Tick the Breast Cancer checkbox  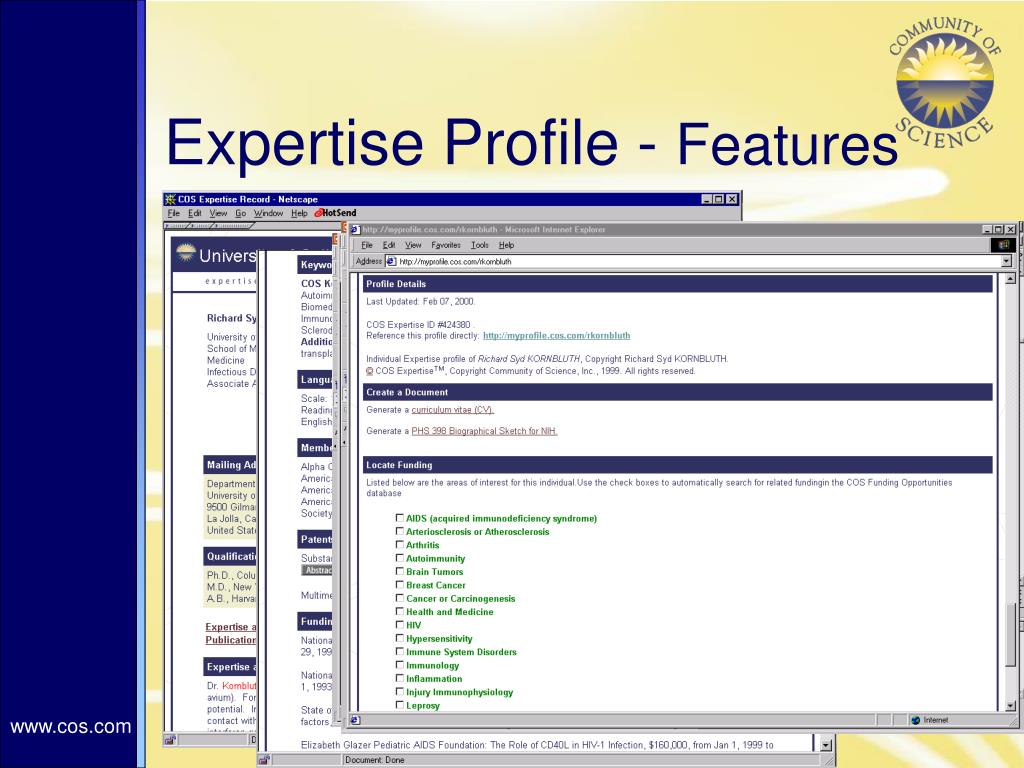tap(400, 584)
